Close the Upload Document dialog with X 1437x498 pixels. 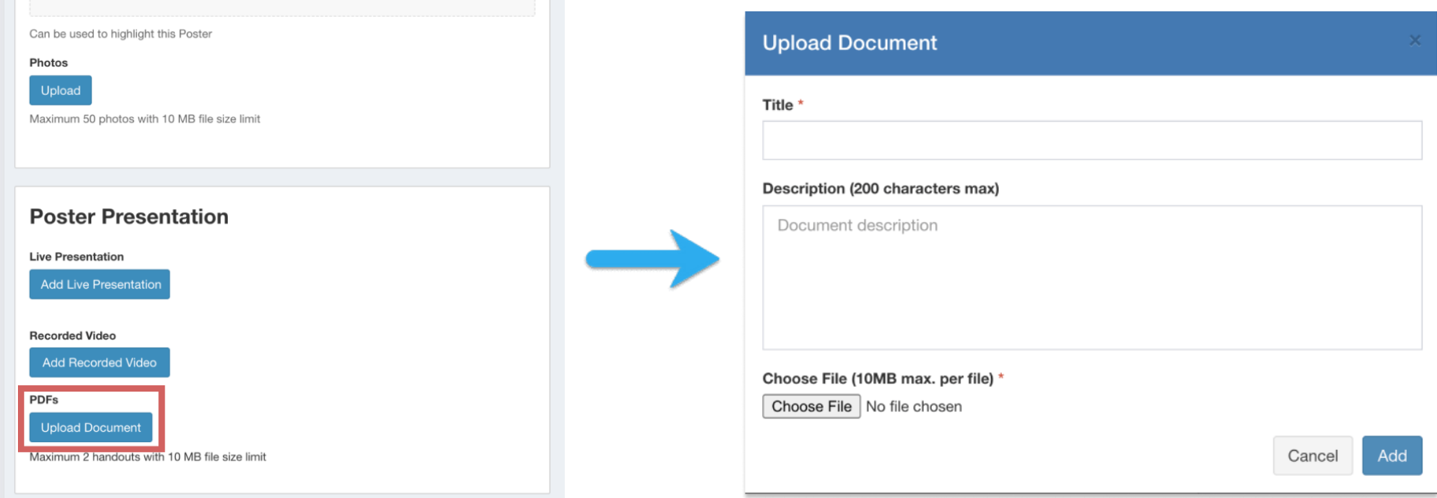[1414, 40]
